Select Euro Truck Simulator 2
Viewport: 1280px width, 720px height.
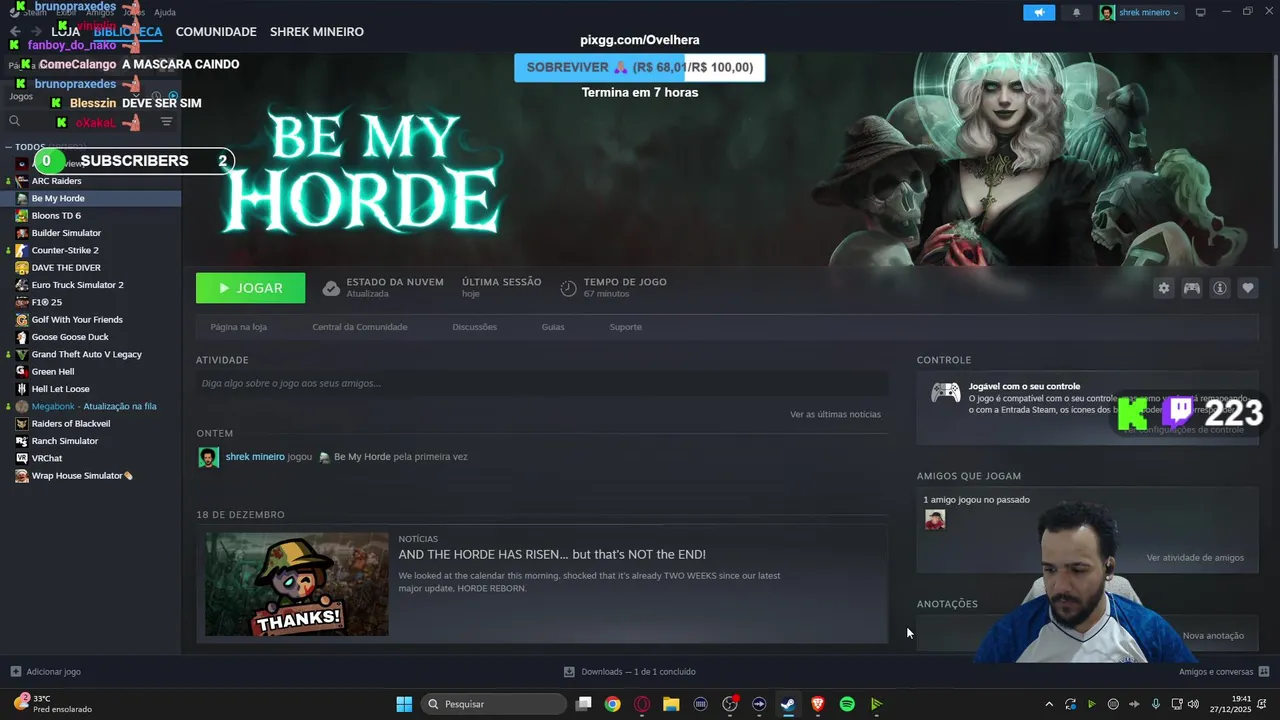pos(91,285)
